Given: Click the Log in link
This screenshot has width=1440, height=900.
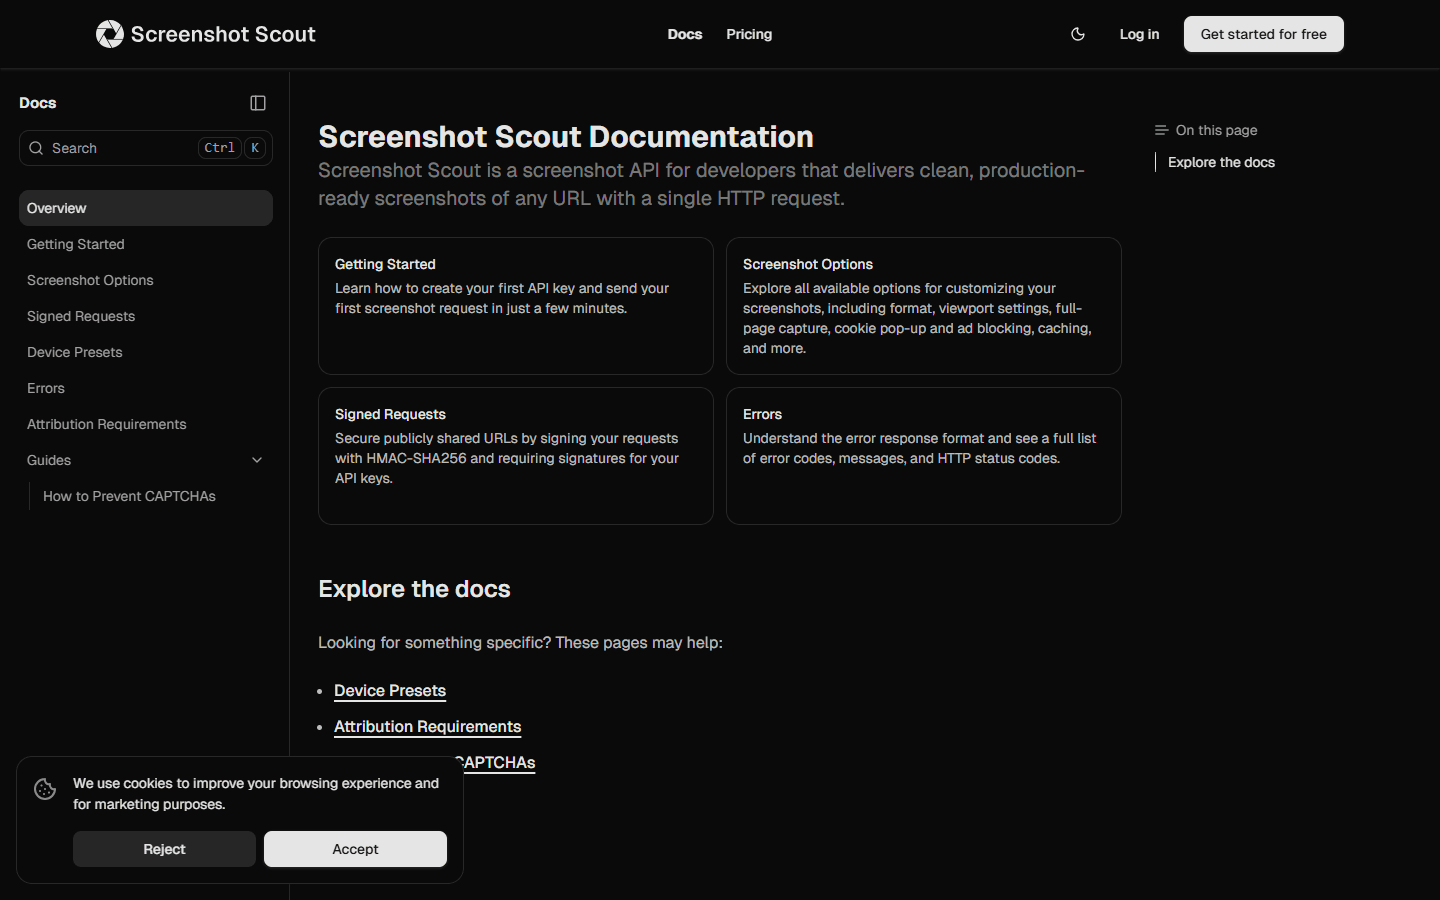Looking at the screenshot, I should [1139, 34].
